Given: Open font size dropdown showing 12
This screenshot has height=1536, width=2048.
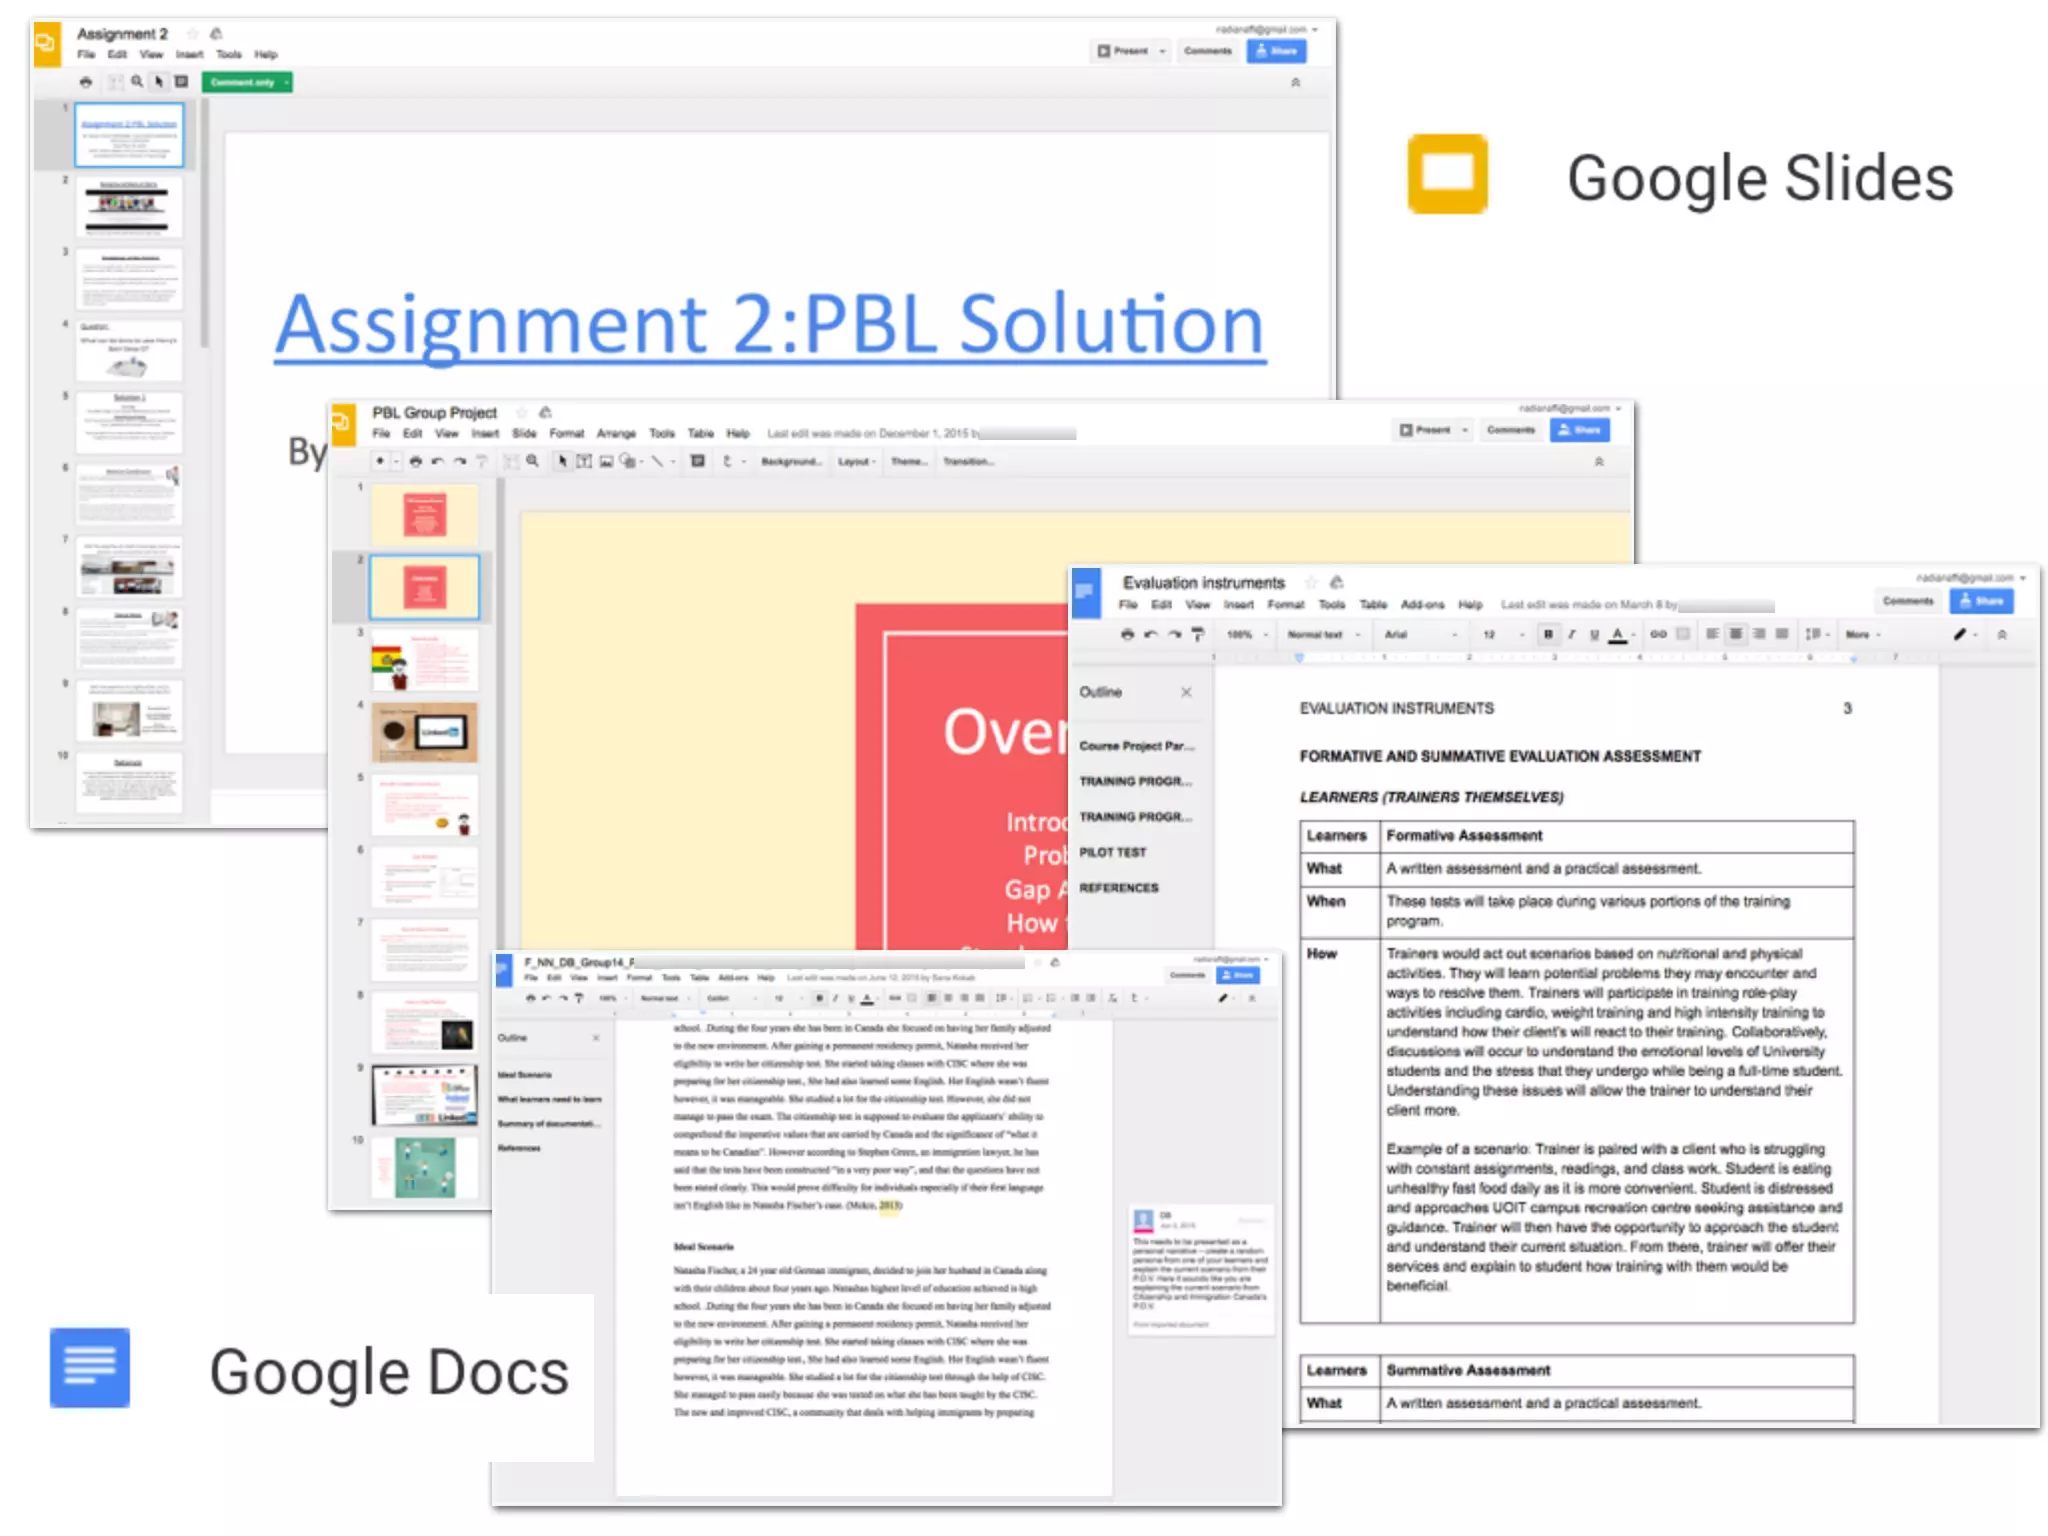Looking at the screenshot, I should (x=1502, y=634).
